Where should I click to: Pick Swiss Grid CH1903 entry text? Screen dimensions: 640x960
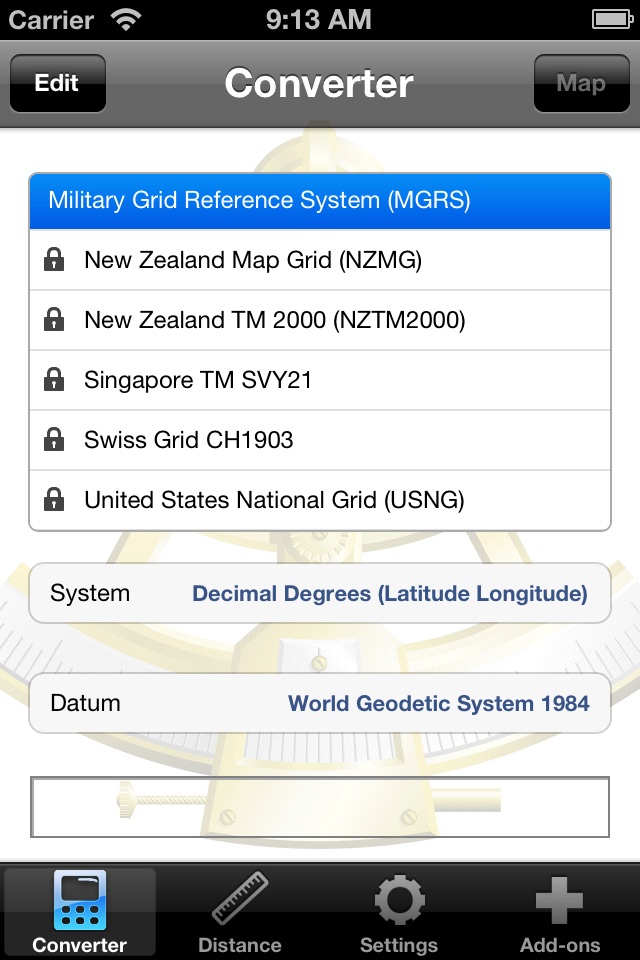coord(189,440)
